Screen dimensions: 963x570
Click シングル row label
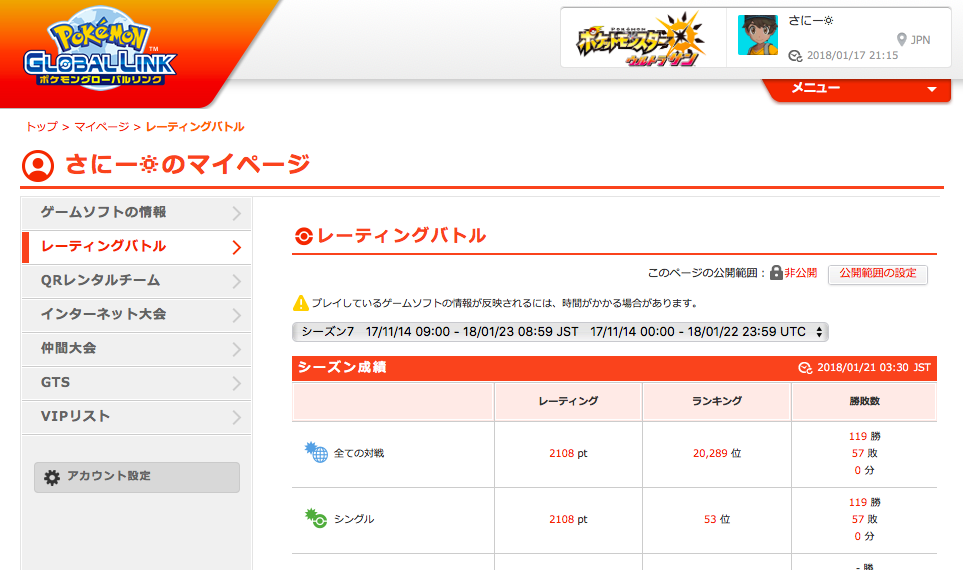coord(354,519)
